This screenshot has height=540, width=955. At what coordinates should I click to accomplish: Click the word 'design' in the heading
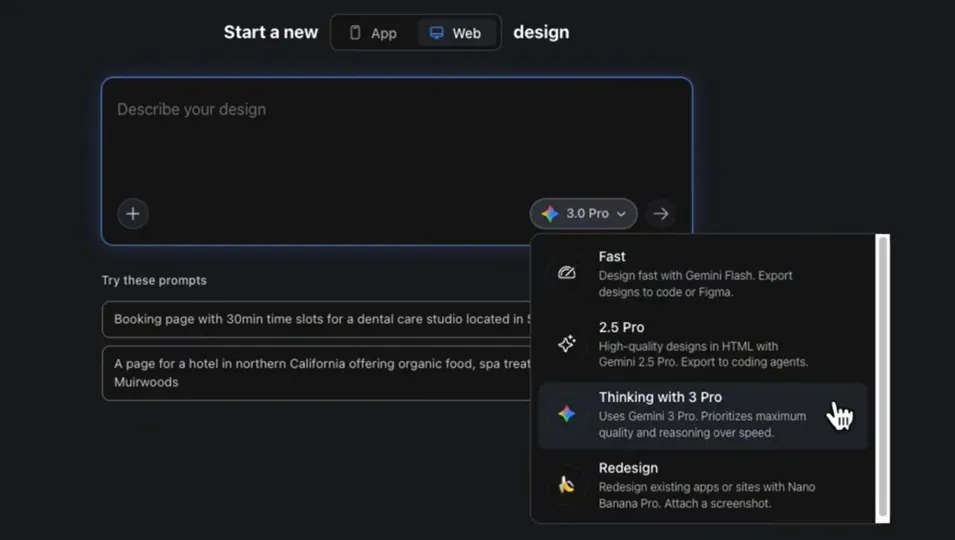541,32
